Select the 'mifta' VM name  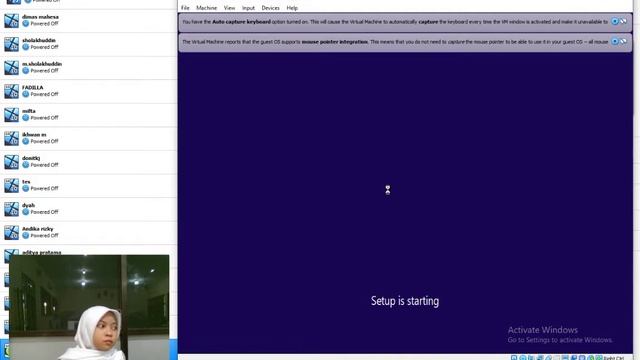tap(29, 111)
